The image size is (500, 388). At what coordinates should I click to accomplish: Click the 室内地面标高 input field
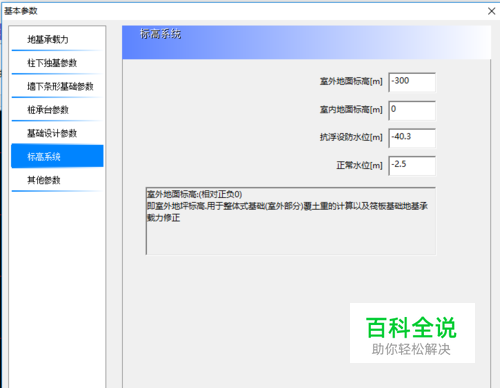pyautogui.click(x=412, y=110)
